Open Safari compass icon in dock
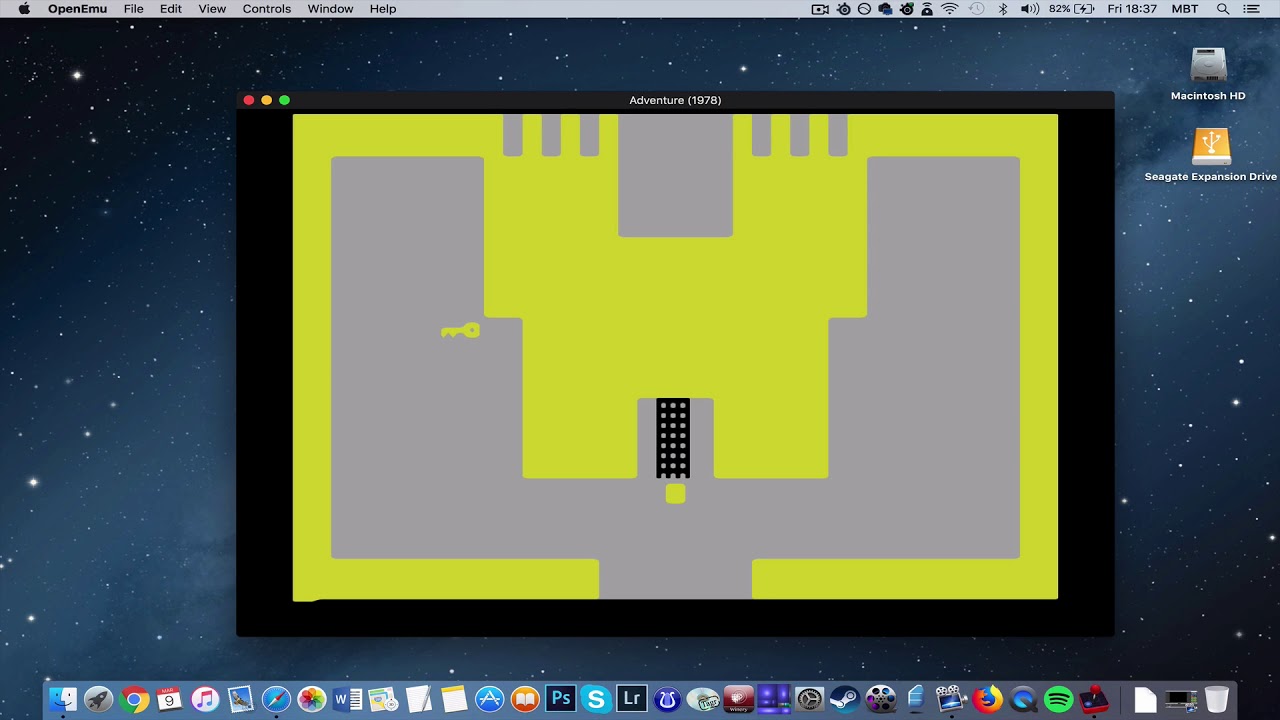The image size is (1280, 720). pyautogui.click(x=276, y=698)
